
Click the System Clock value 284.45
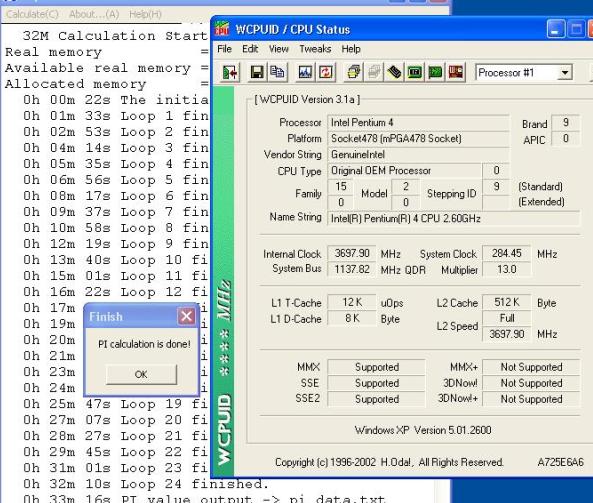point(507,253)
